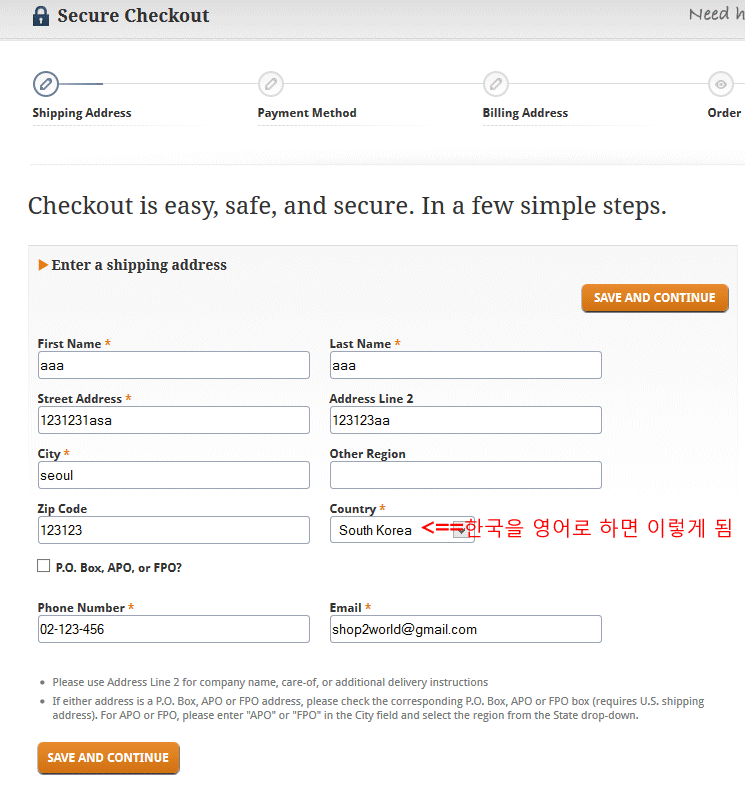
Task: Edit the Email address field
Action: tap(466, 629)
